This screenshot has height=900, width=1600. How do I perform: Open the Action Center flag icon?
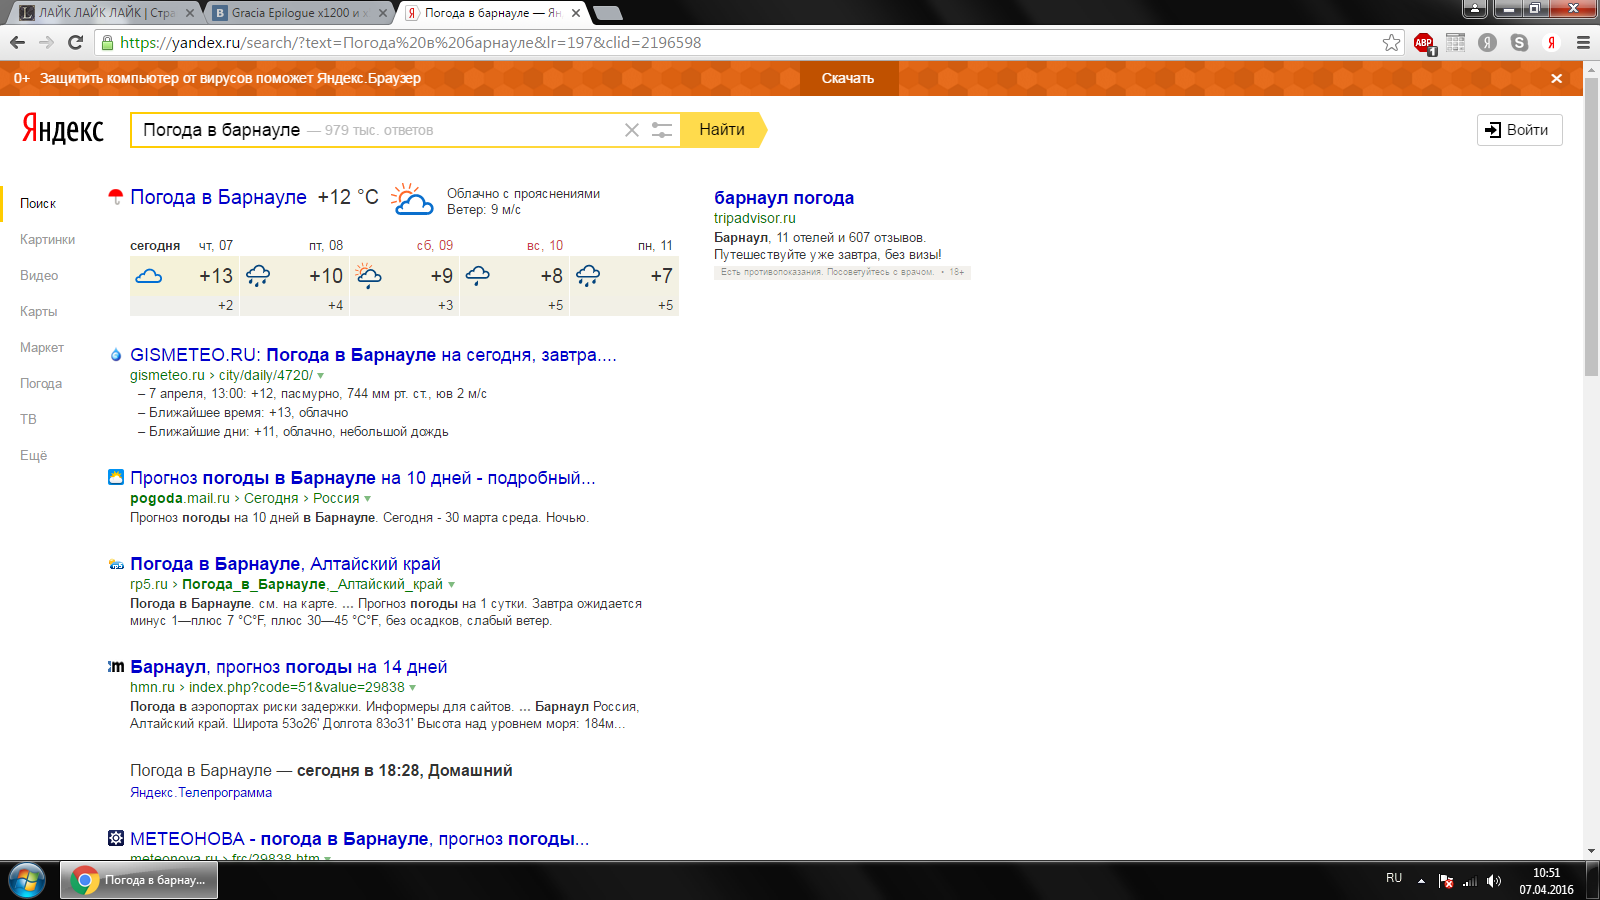point(1446,881)
